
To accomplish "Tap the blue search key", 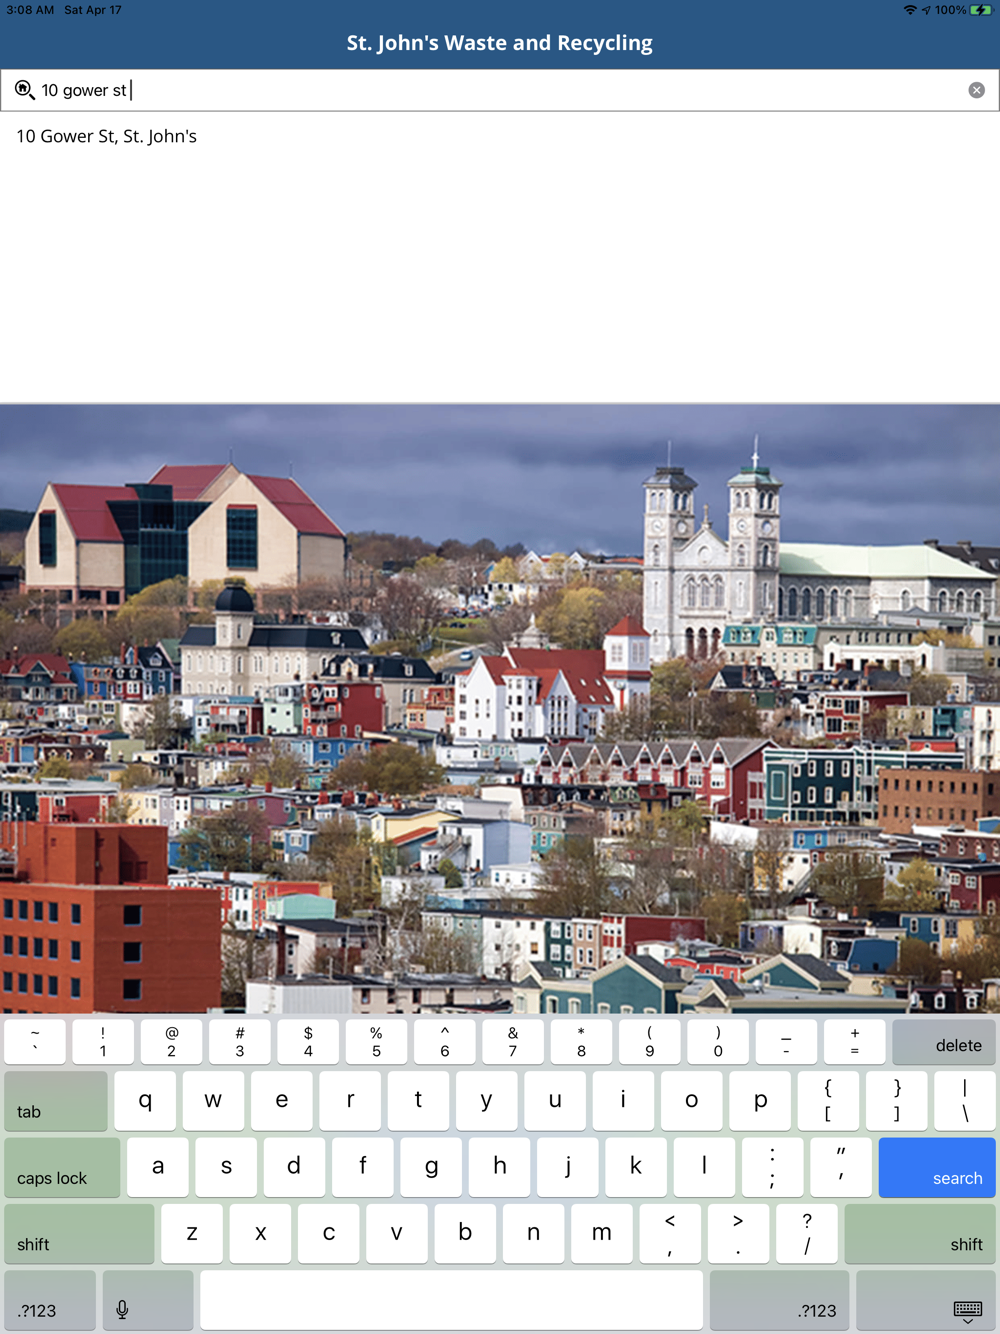I will point(937,1168).
